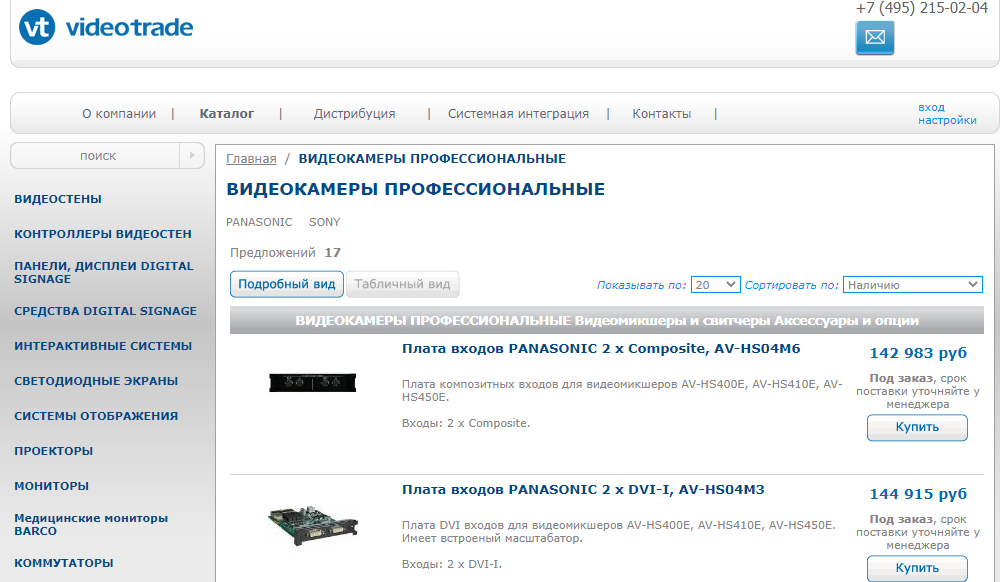Buy the AV-HS04M6 board with Купить

coord(917,427)
